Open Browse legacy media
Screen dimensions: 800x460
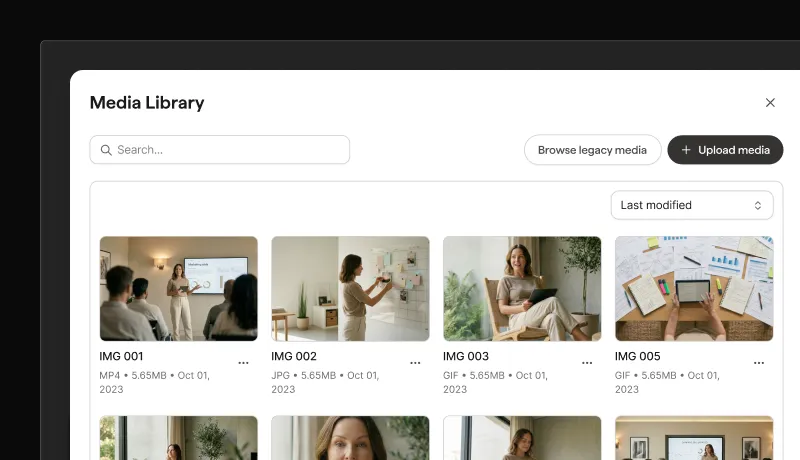(592, 150)
